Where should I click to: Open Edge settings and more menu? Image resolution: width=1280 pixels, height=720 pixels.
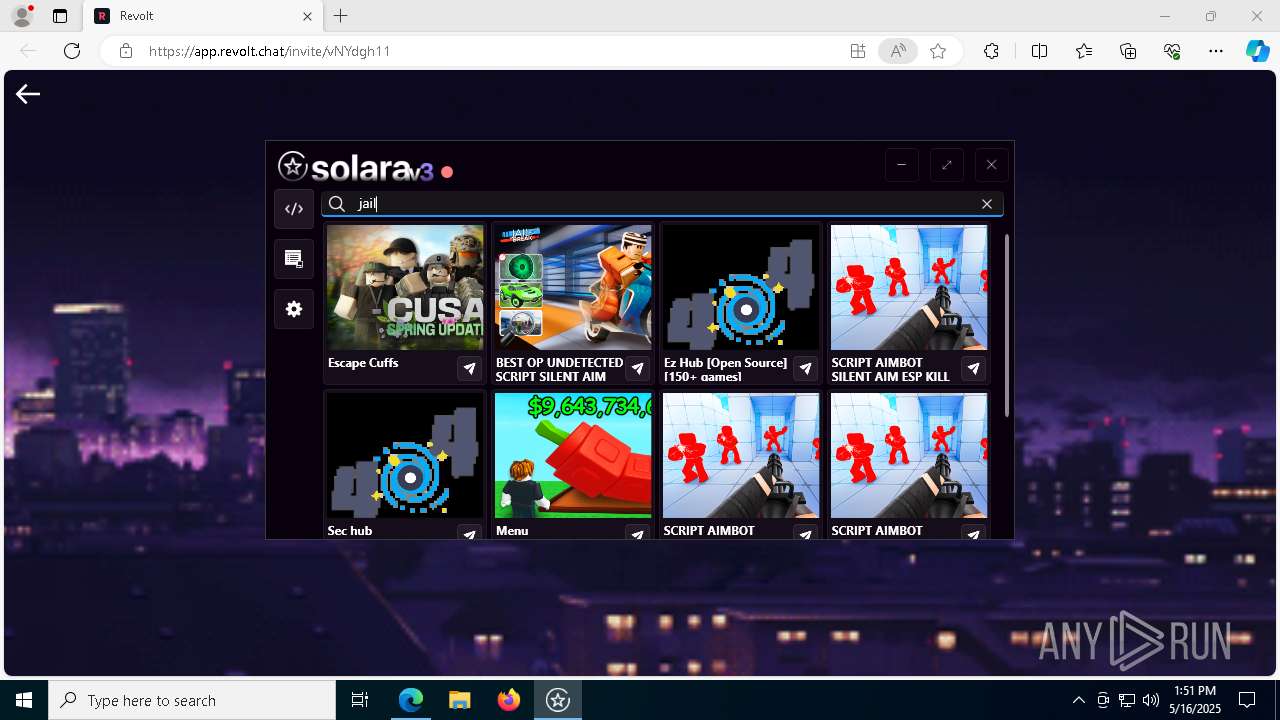coord(1216,51)
